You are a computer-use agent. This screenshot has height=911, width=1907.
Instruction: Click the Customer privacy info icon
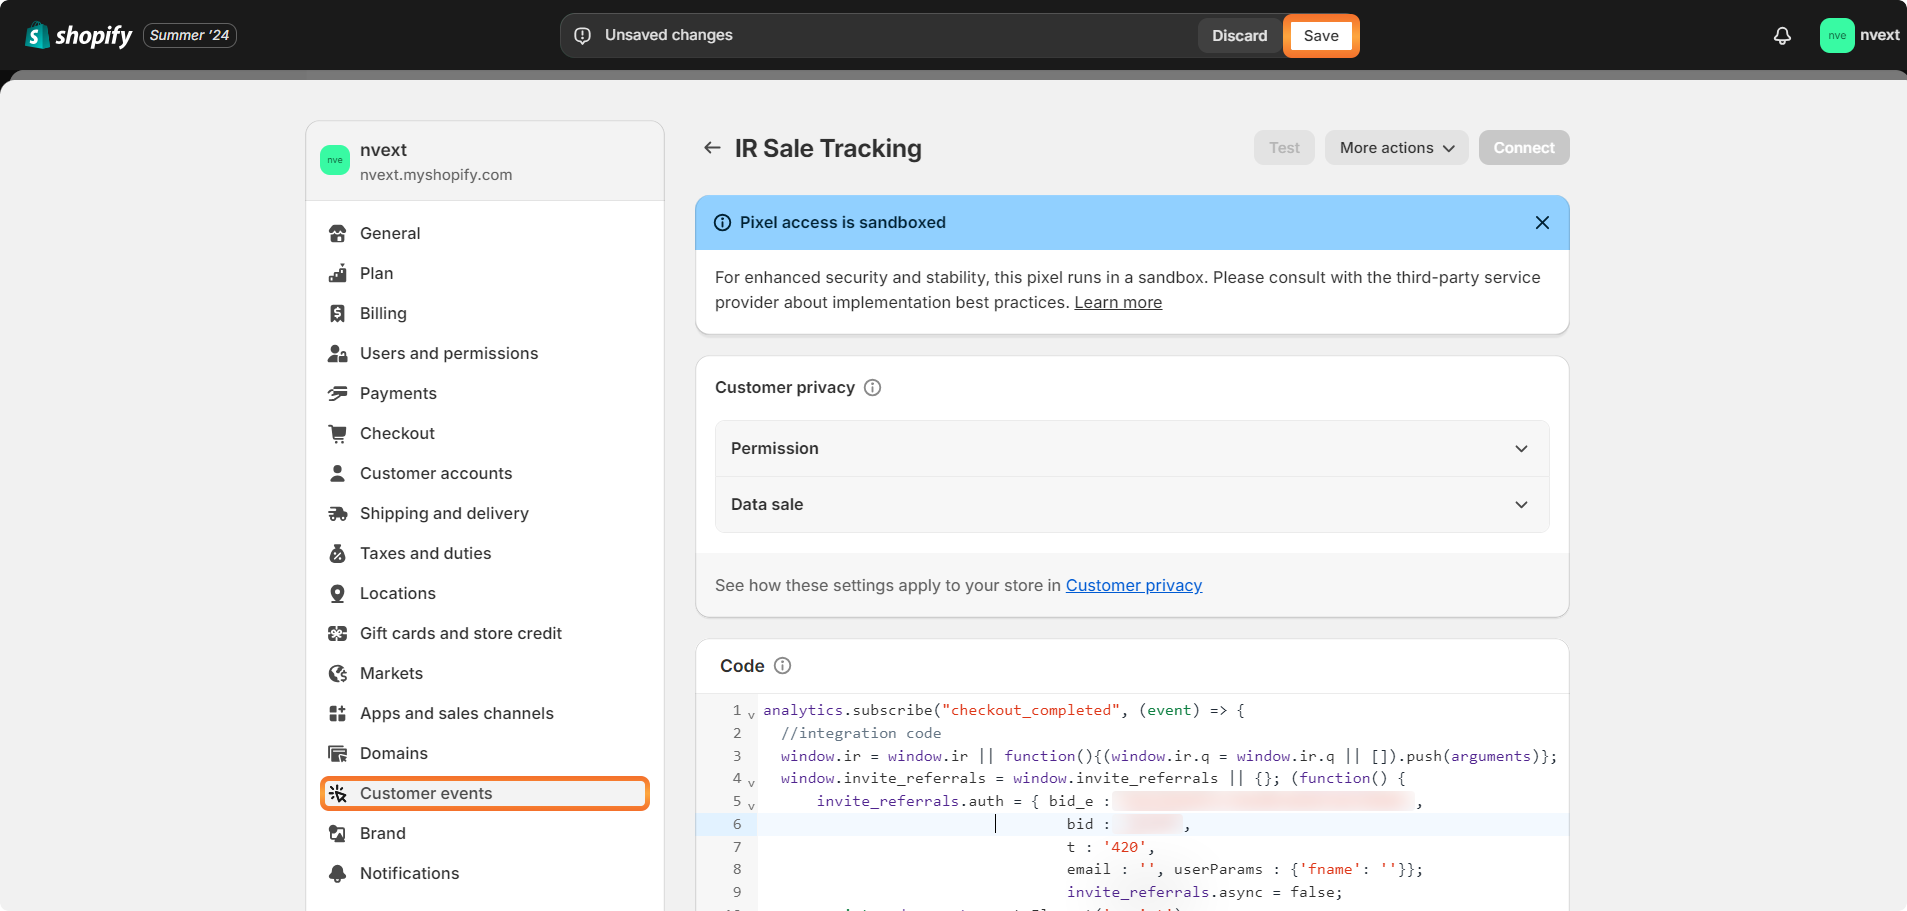coord(872,387)
